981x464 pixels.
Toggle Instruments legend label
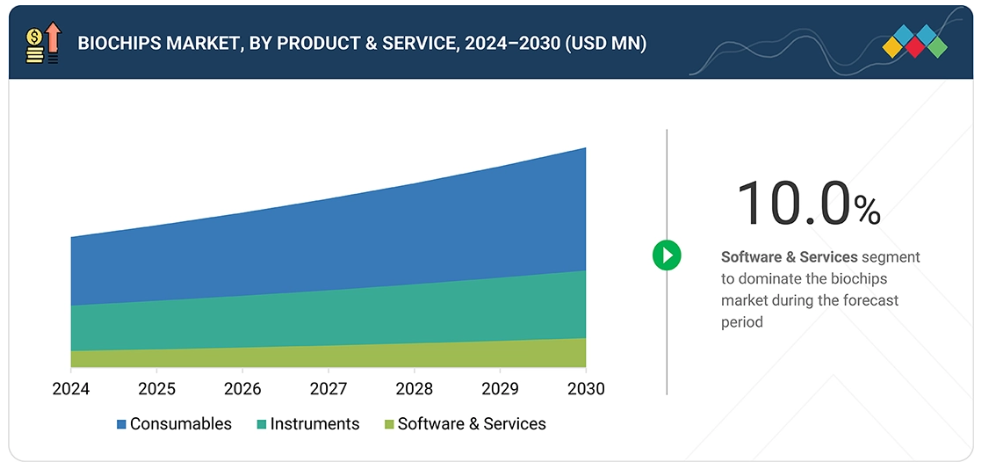pos(313,424)
